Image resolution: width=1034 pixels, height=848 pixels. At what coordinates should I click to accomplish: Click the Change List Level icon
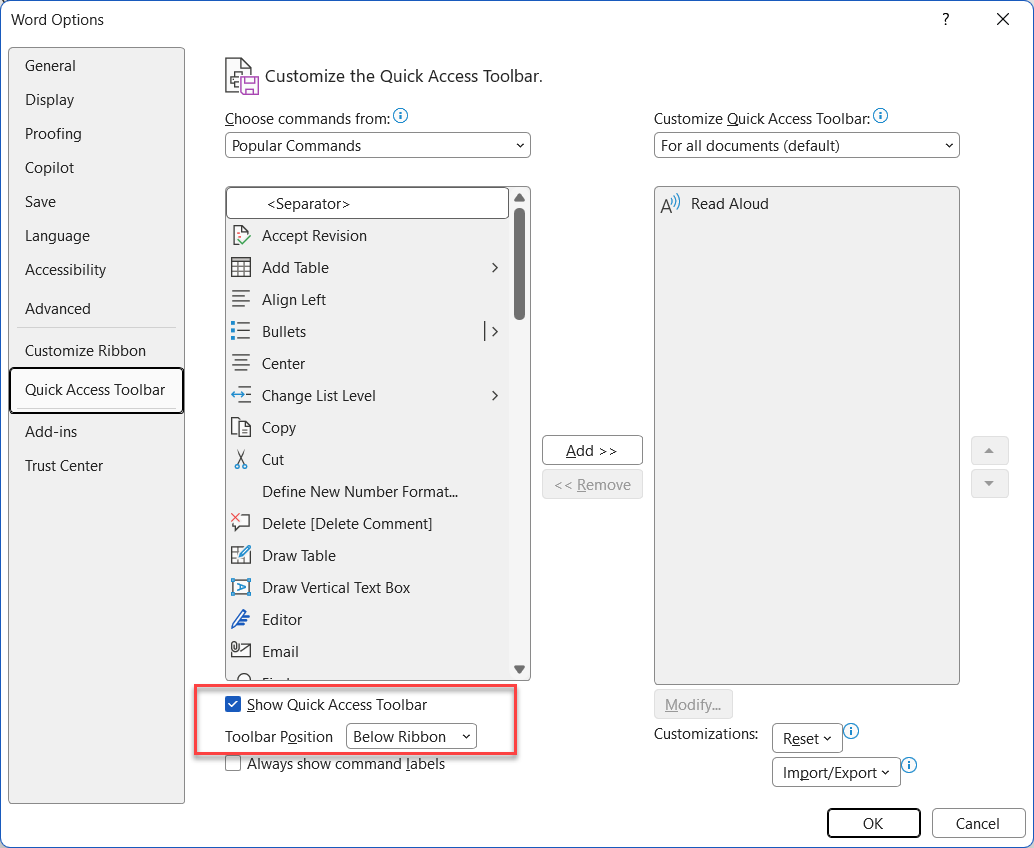click(241, 395)
